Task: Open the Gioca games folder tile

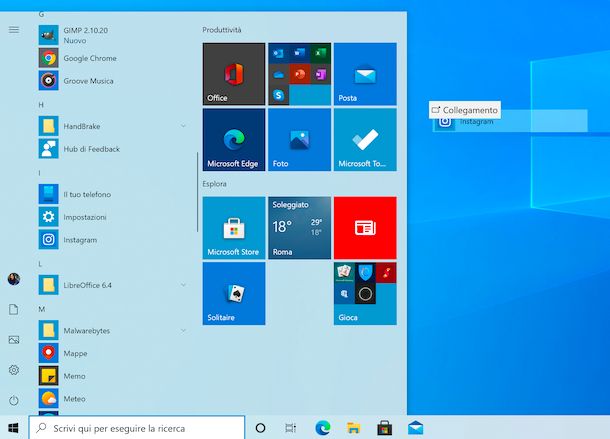Action: (365, 293)
